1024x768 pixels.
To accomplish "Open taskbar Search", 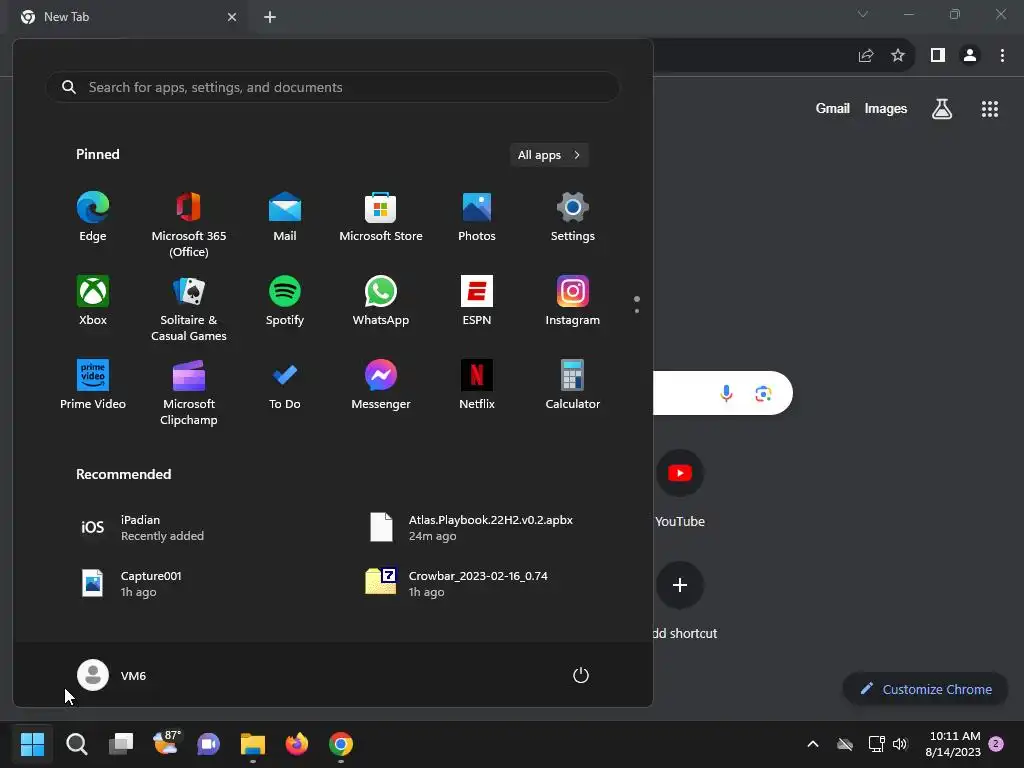I will pos(76,744).
